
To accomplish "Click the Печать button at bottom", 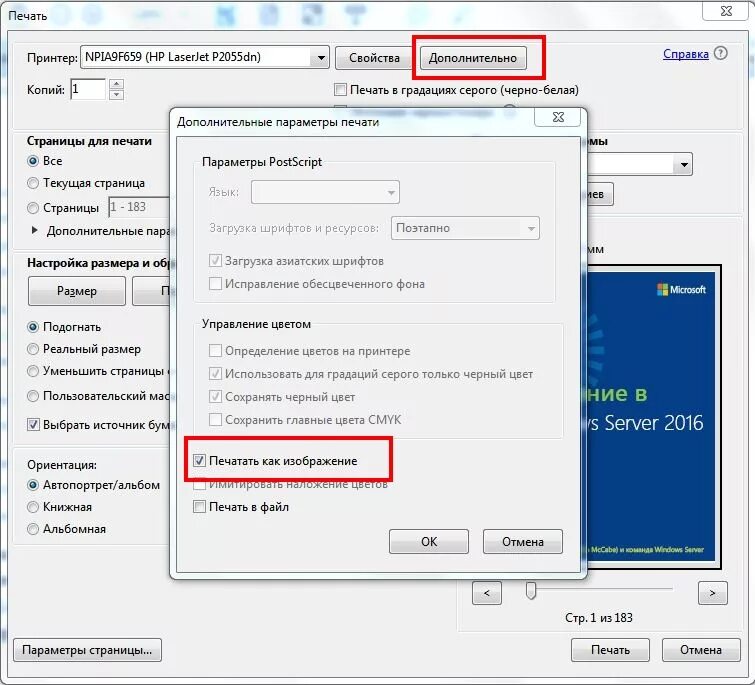I will coord(610,650).
